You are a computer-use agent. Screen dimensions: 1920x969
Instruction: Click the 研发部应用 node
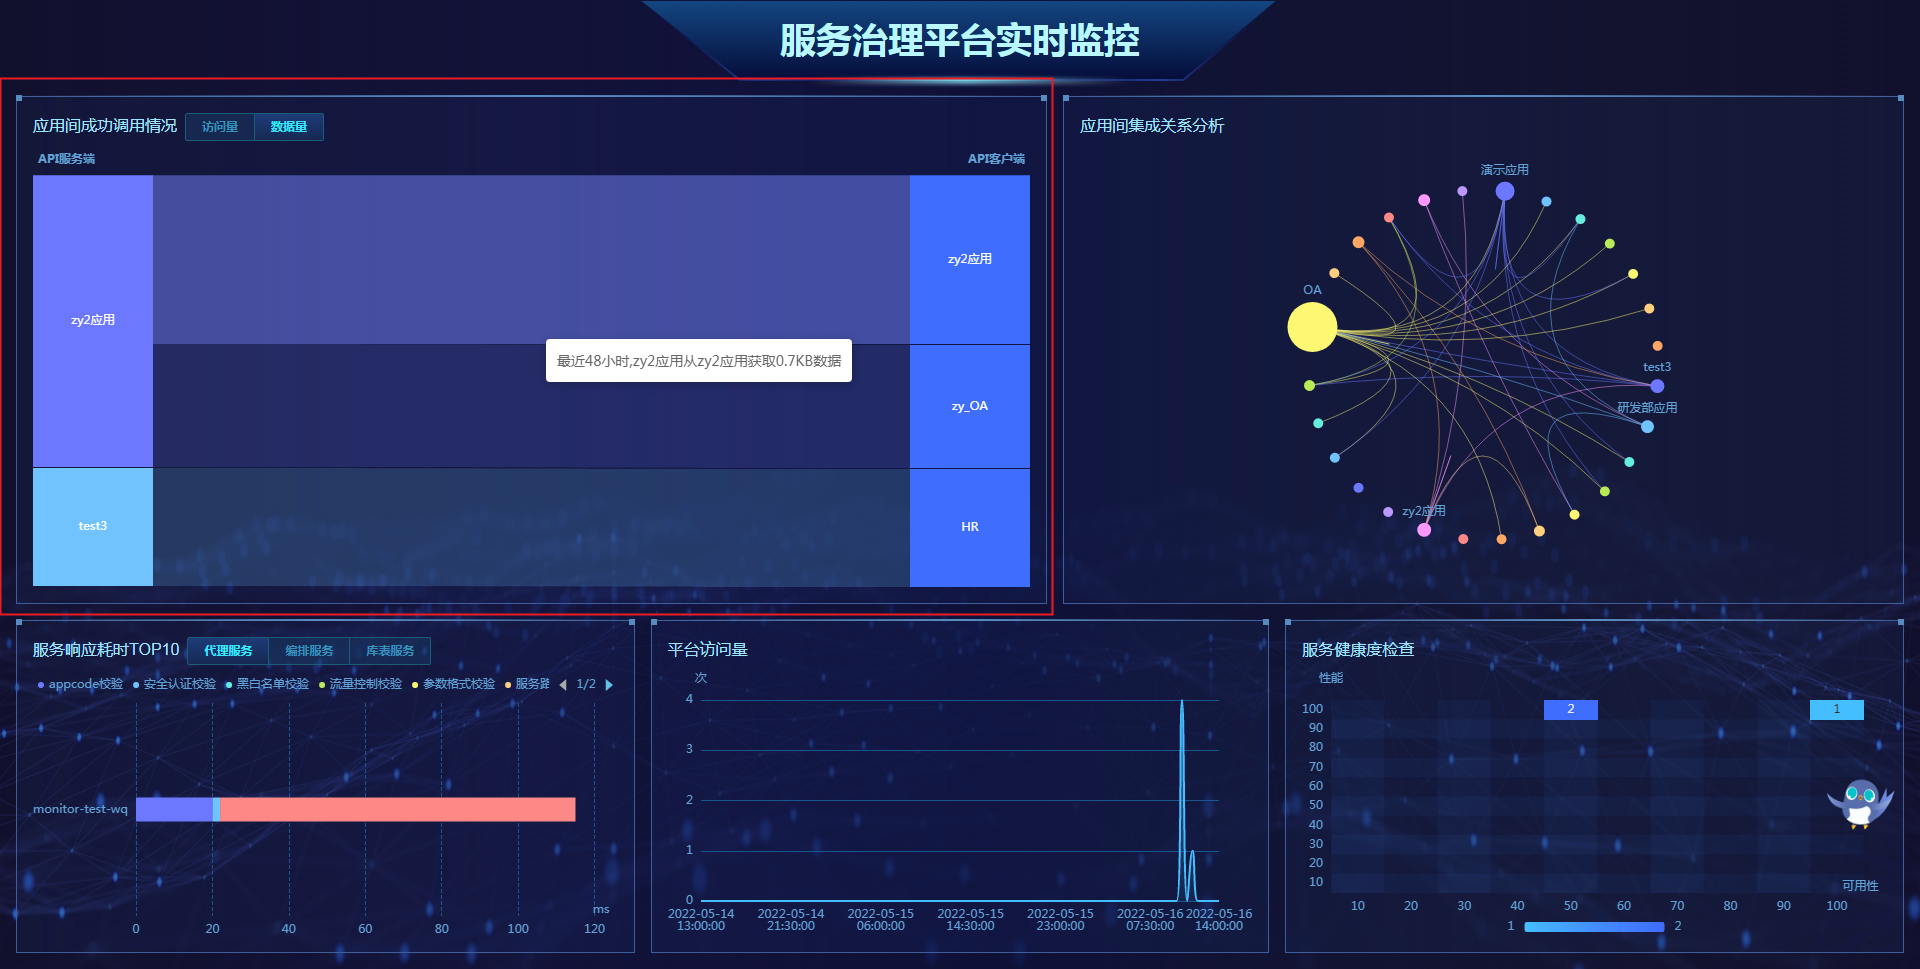(x=1646, y=425)
